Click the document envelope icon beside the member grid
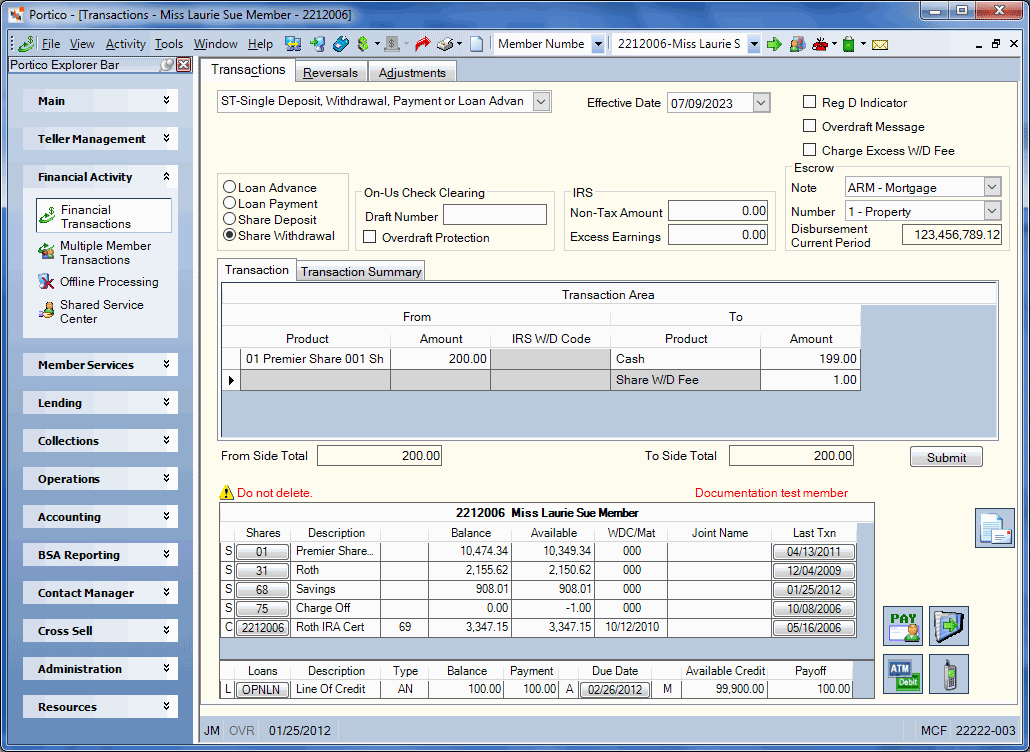 click(995, 528)
